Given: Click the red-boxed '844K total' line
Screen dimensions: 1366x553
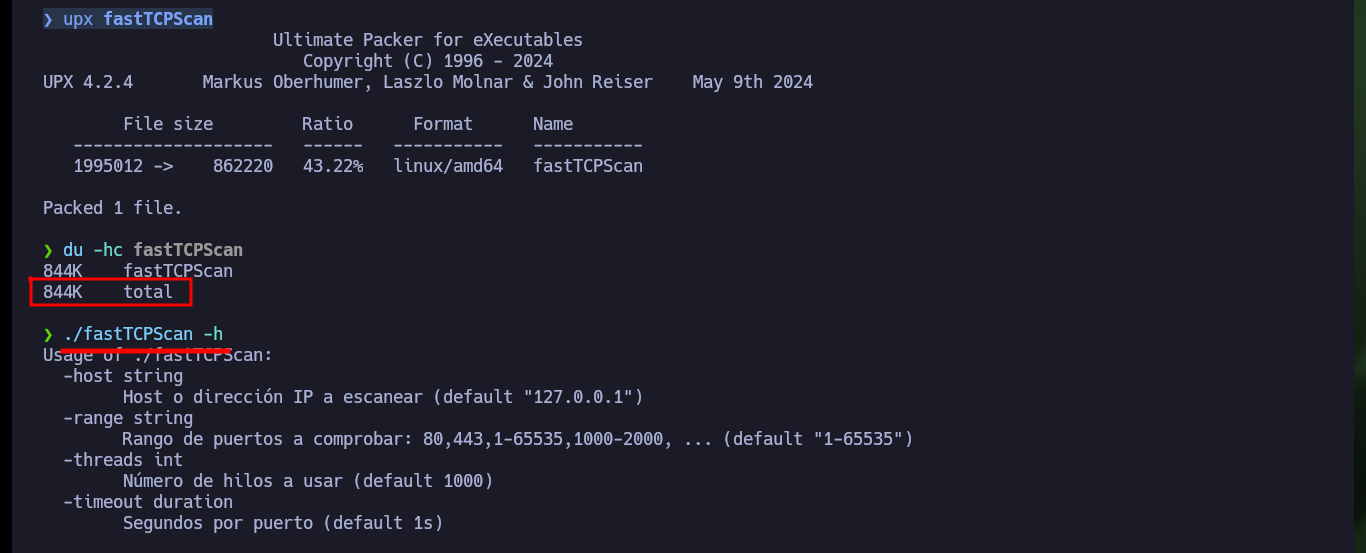Looking at the screenshot, I should 108,292.
